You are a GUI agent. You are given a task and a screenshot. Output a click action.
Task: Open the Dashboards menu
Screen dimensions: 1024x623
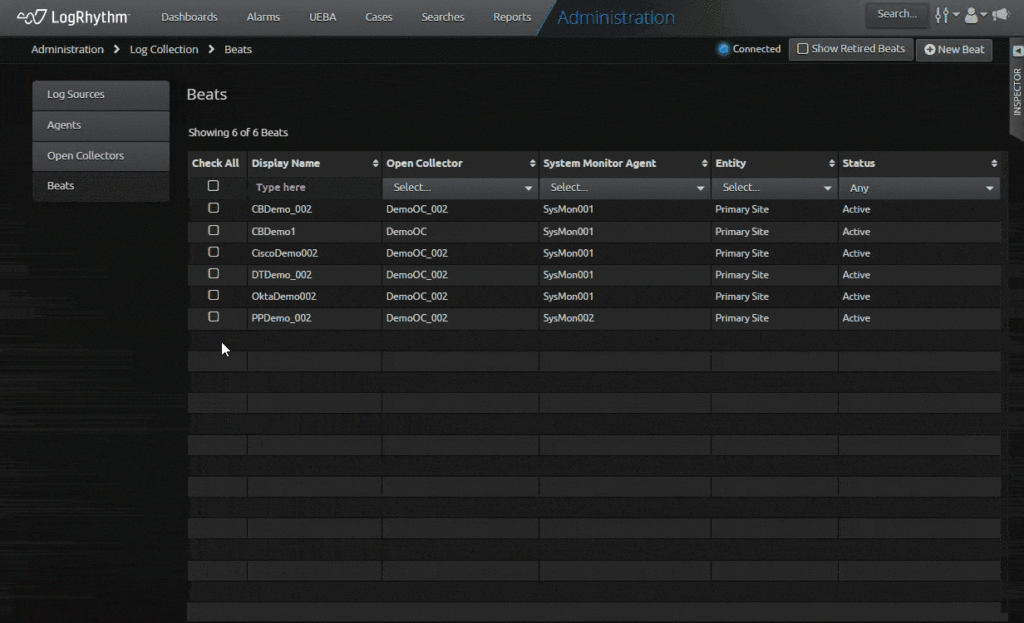pyautogui.click(x=189, y=16)
